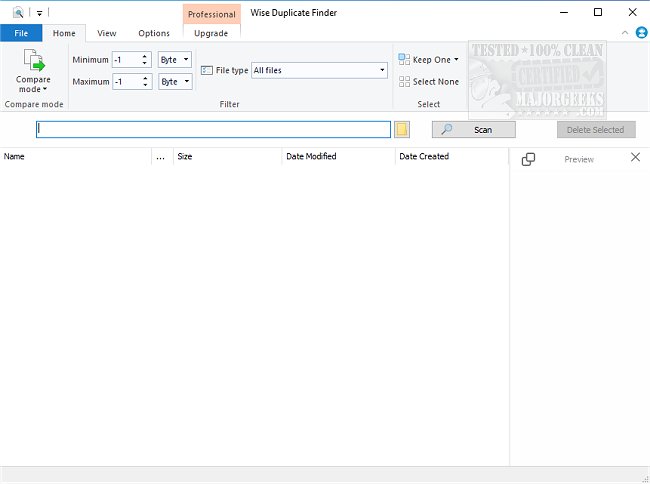650x484 pixels.
Task: Open the Options tab
Action: 154,33
